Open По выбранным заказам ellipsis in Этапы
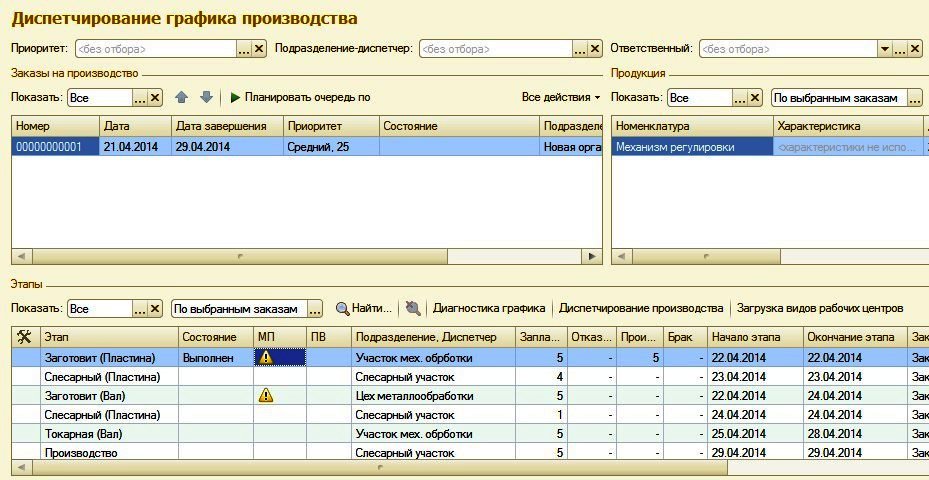929x480 pixels. pyautogui.click(x=315, y=309)
